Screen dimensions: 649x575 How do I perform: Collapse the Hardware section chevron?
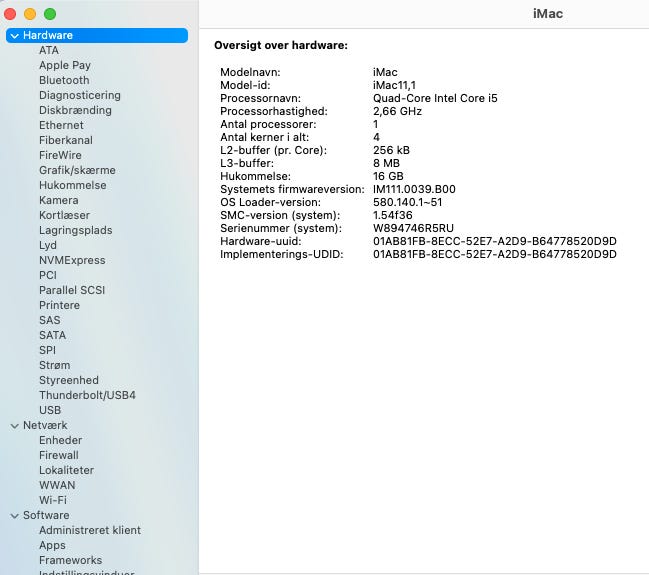coord(14,36)
